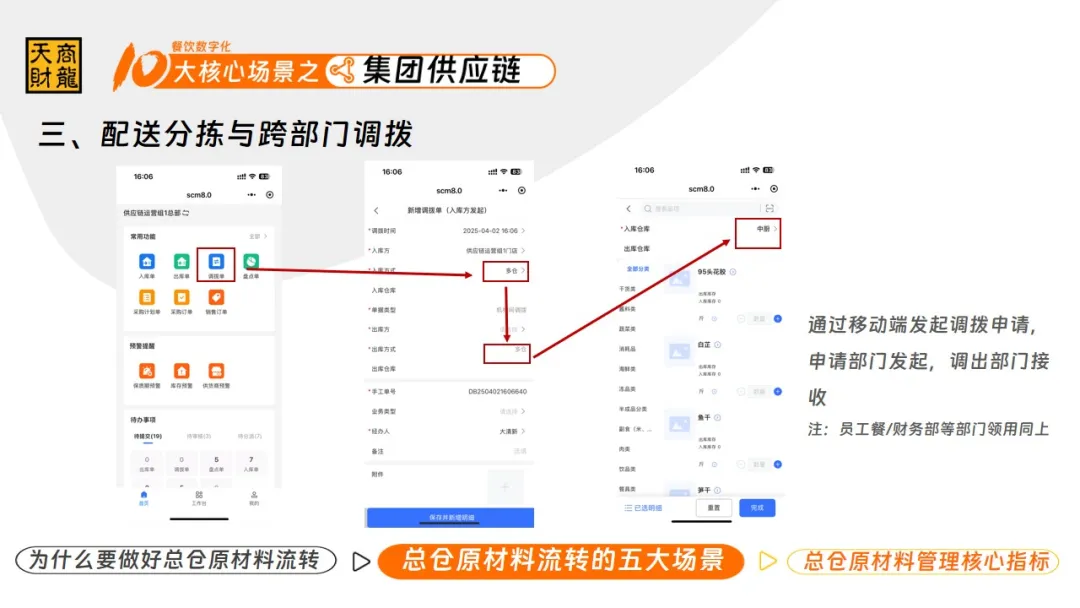
Task: Open the 盘点单 pie-chart icon
Action: (251, 262)
